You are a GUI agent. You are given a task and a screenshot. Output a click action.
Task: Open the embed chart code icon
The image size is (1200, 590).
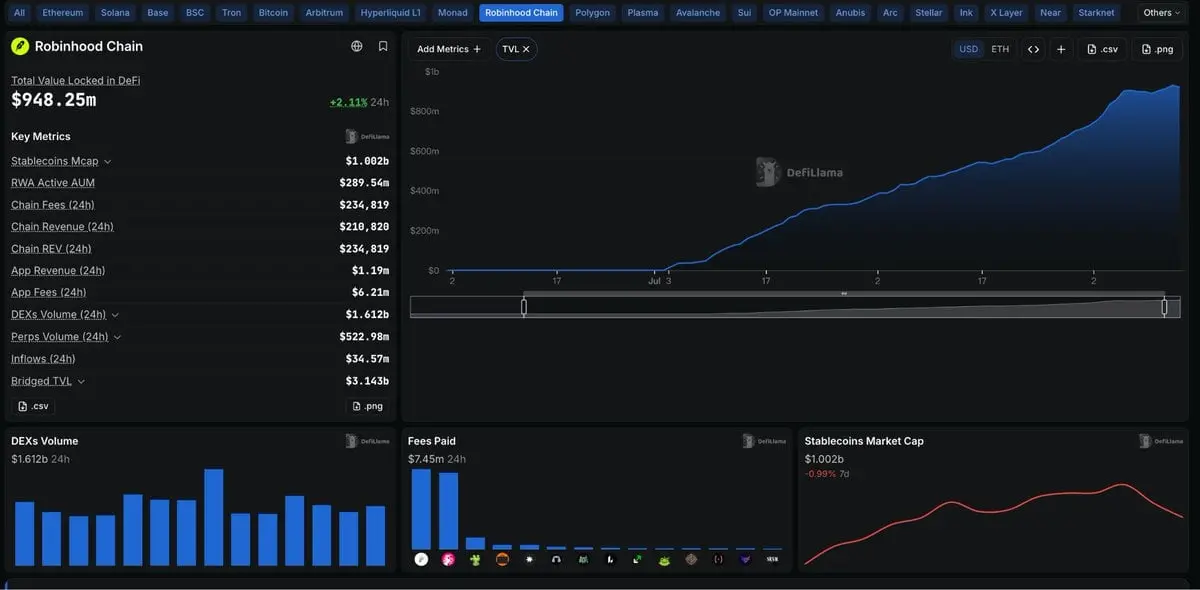pos(1033,49)
